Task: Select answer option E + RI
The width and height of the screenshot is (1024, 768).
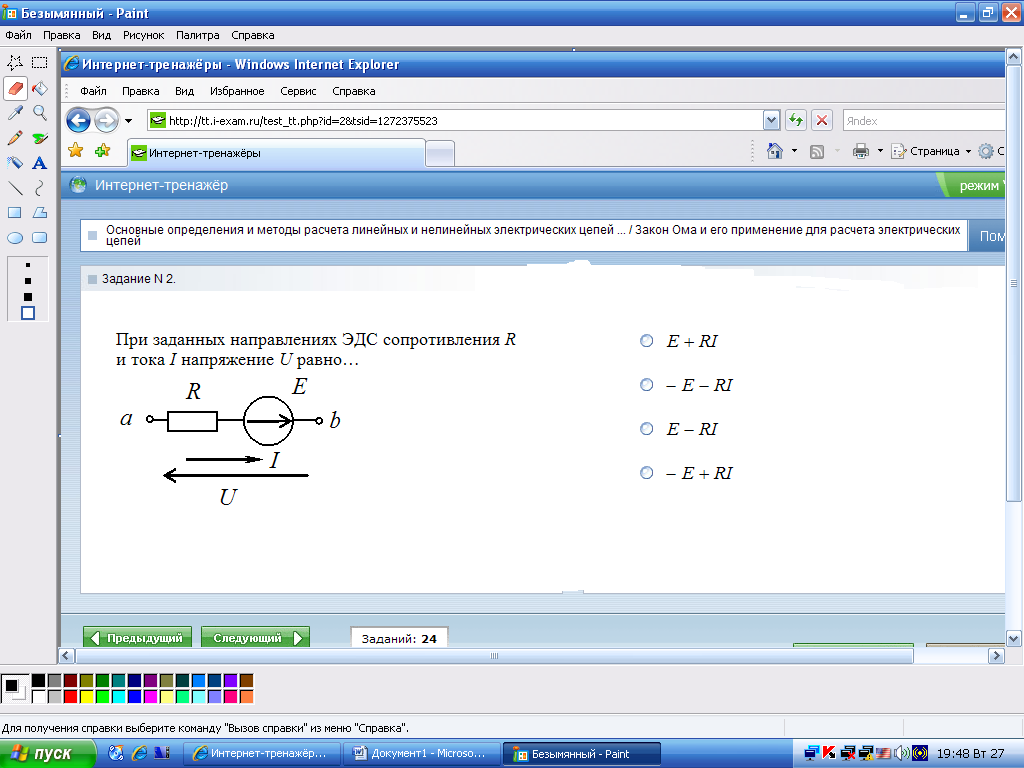Action: [x=647, y=341]
